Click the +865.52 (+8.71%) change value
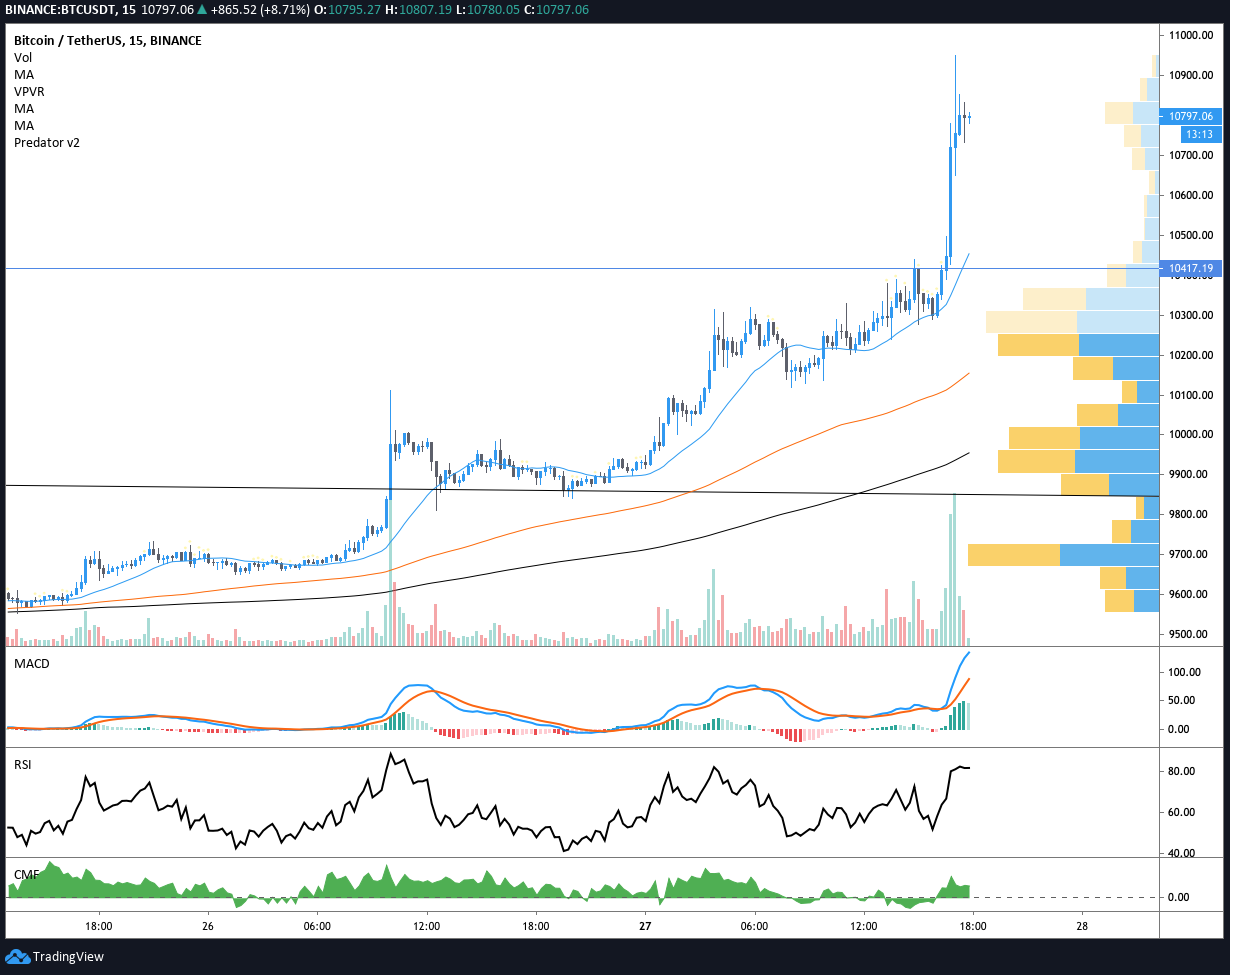This screenshot has width=1233, height=975. [x=259, y=10]
